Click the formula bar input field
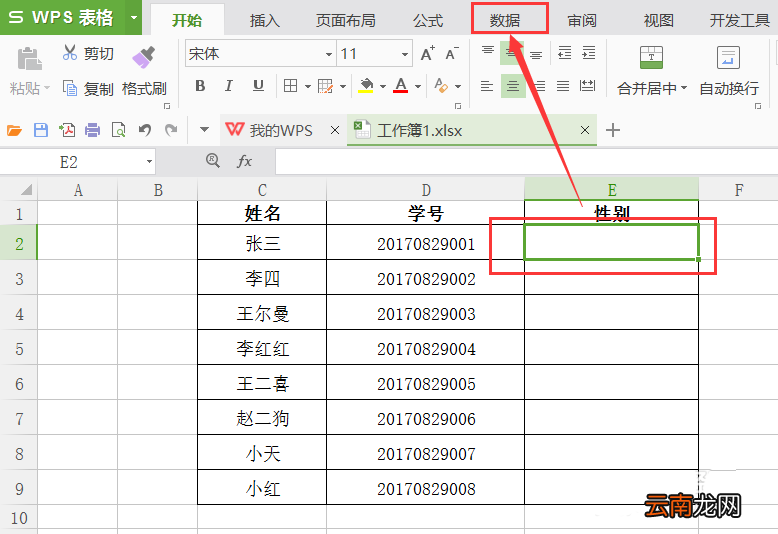 click(526, 162)
